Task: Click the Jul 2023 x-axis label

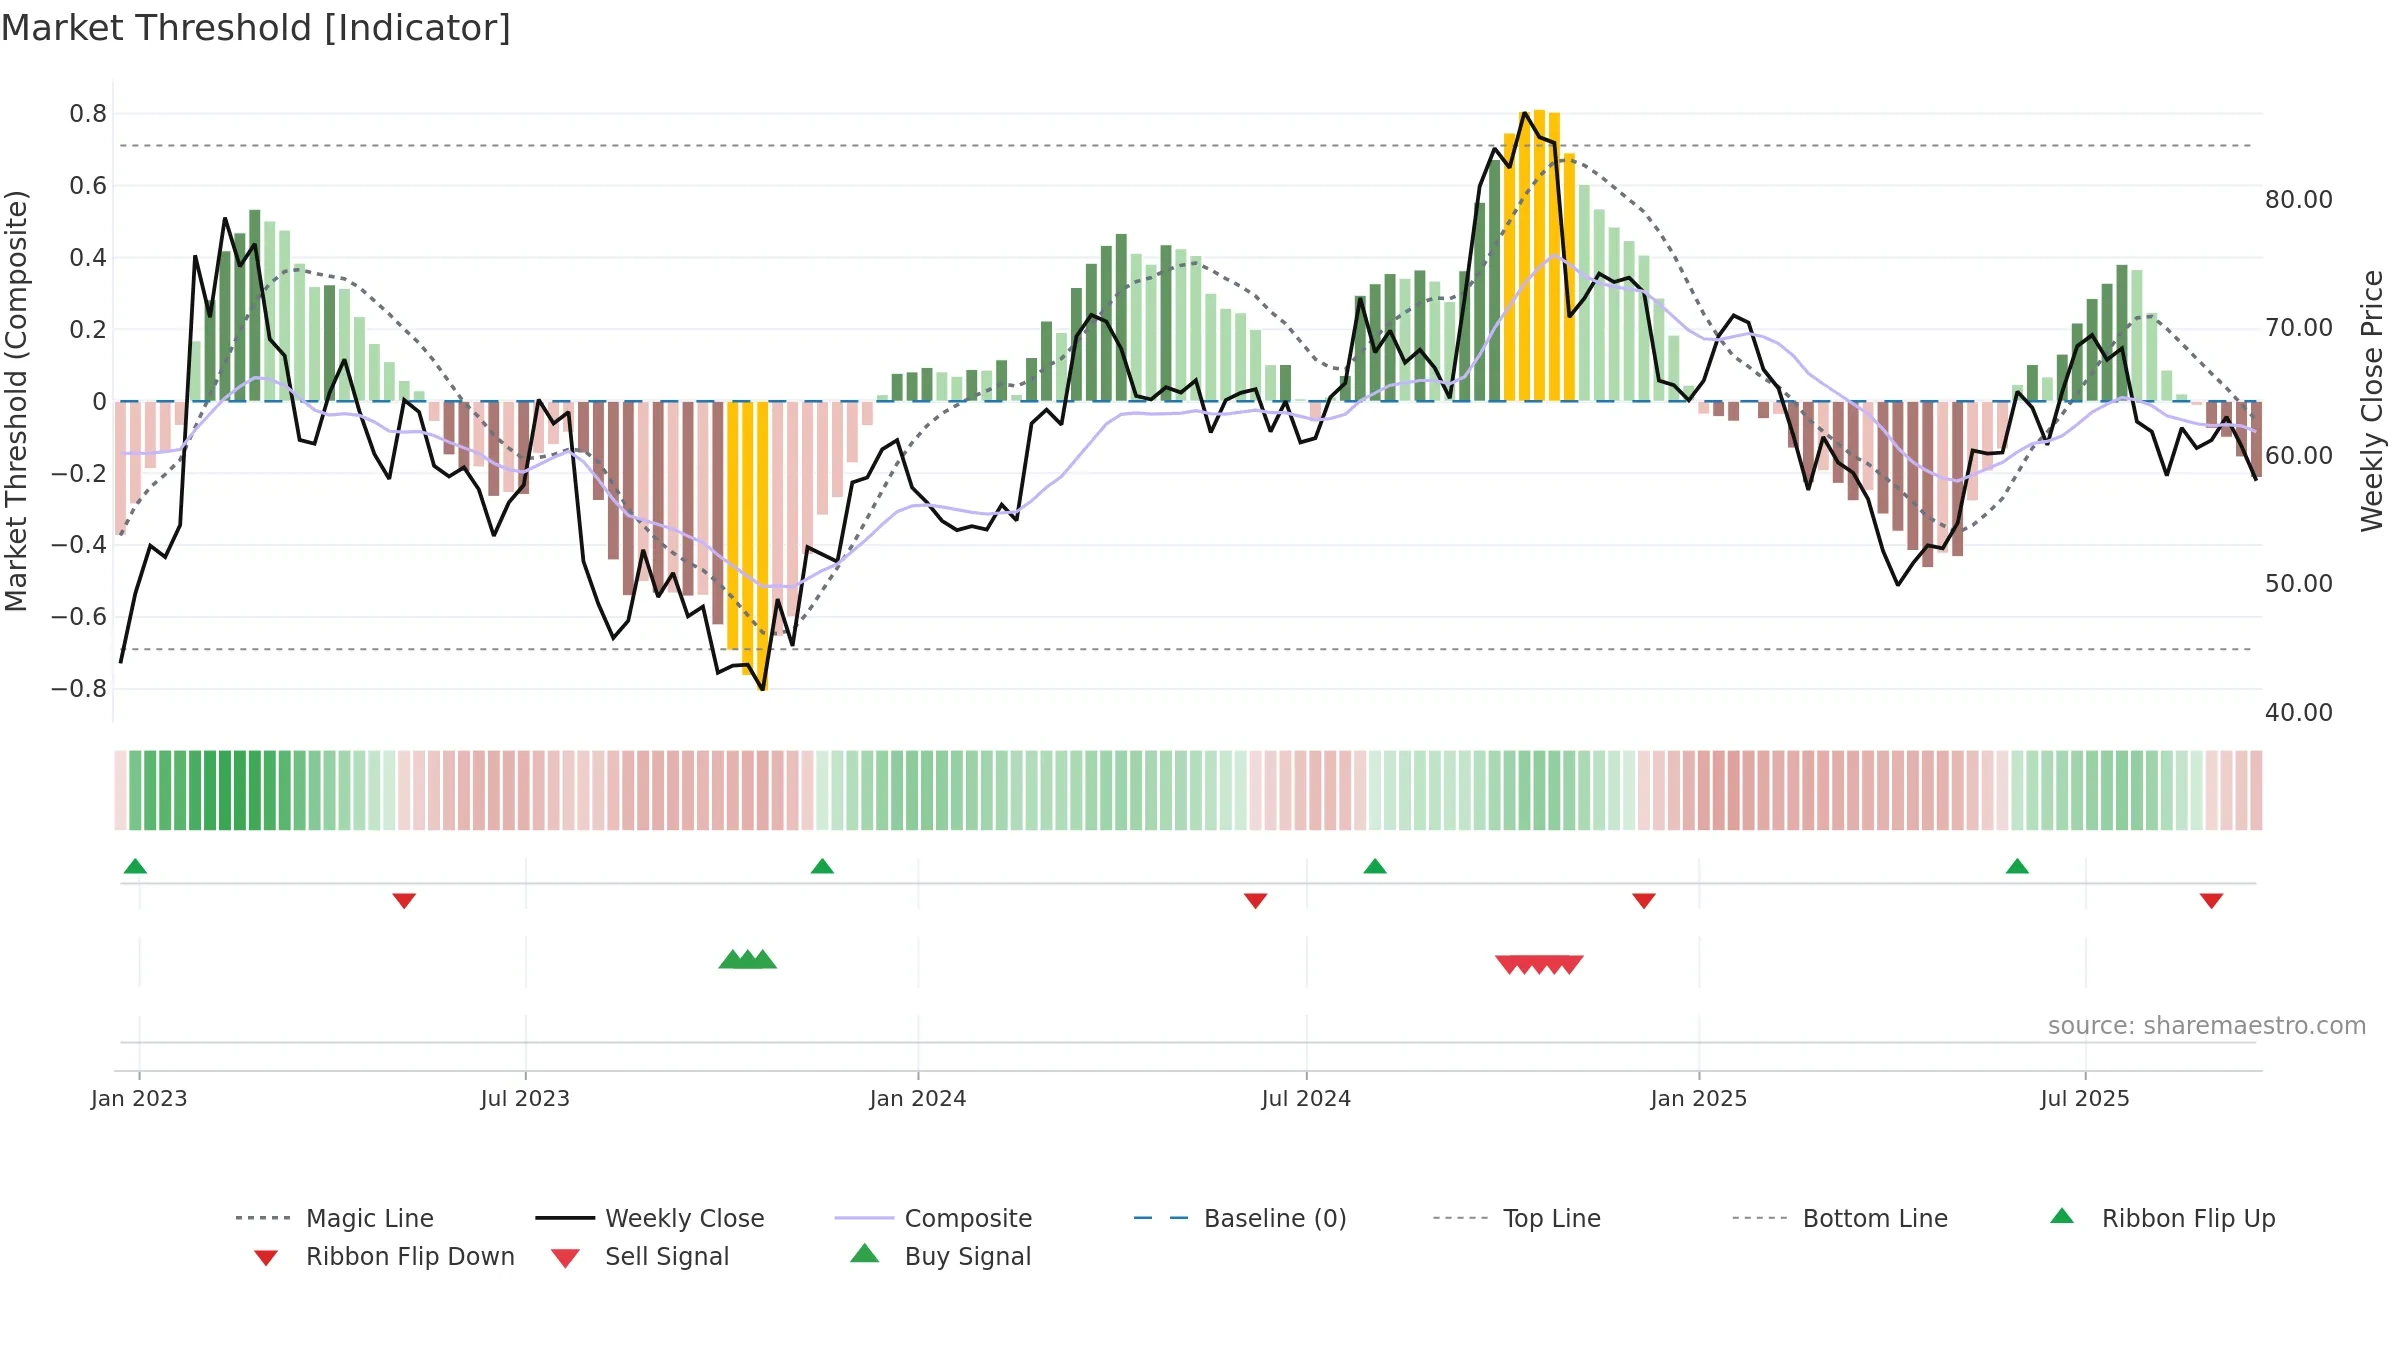Action: tap(525, 1099)
